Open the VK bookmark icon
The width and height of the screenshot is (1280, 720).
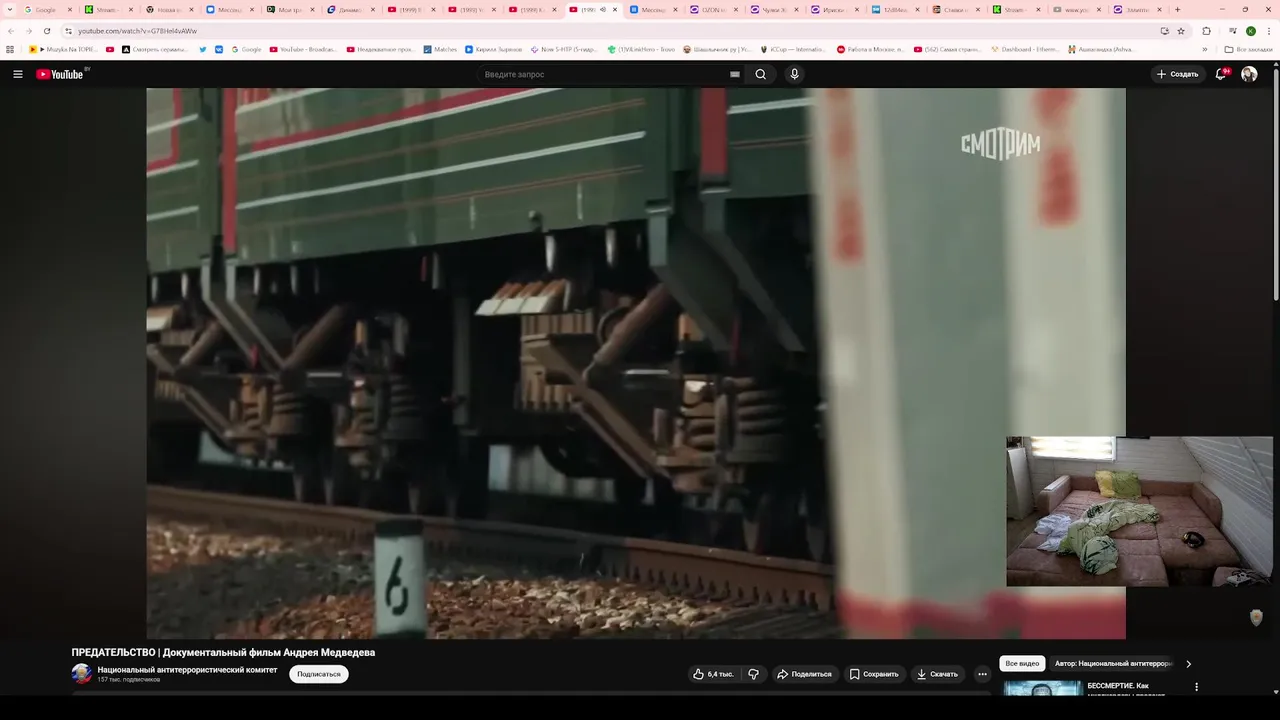coord(219,49)
